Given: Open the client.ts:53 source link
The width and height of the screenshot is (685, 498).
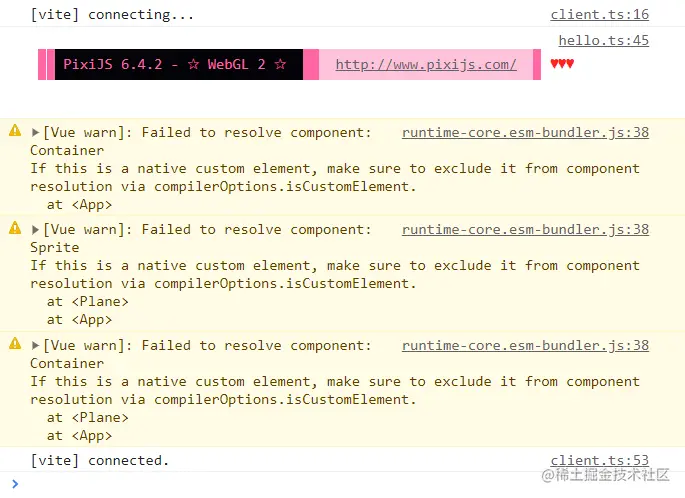Looking at the screenshot, I should tap(599, 460).
